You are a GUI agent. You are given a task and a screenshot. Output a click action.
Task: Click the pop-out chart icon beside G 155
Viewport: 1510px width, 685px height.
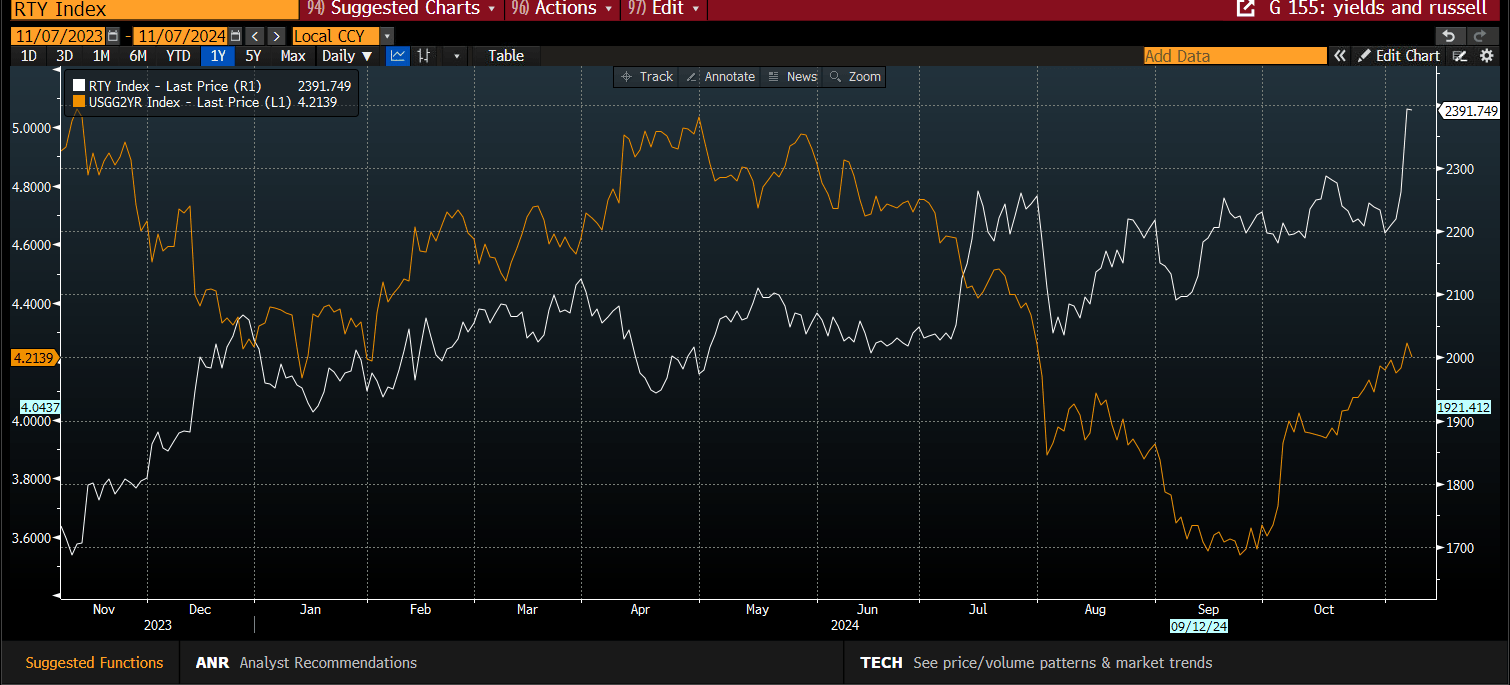pos(1245,9)
